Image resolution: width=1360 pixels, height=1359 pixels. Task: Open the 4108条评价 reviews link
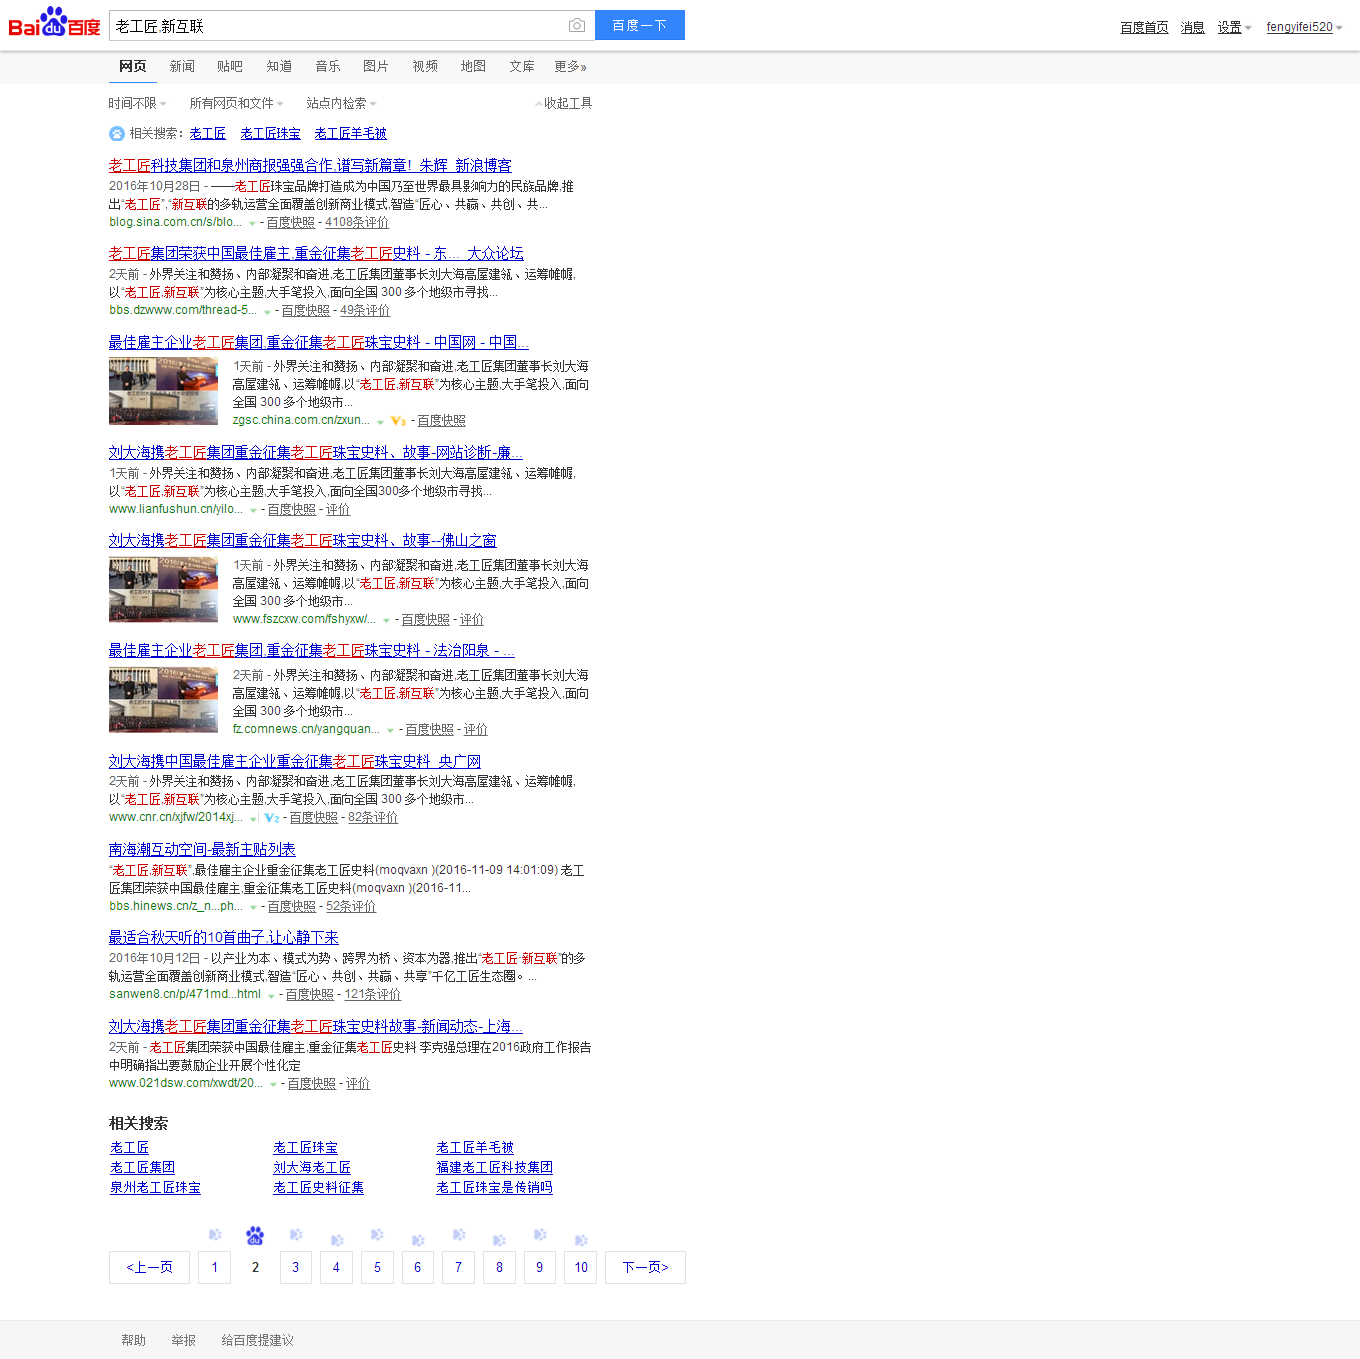point(357,223)
